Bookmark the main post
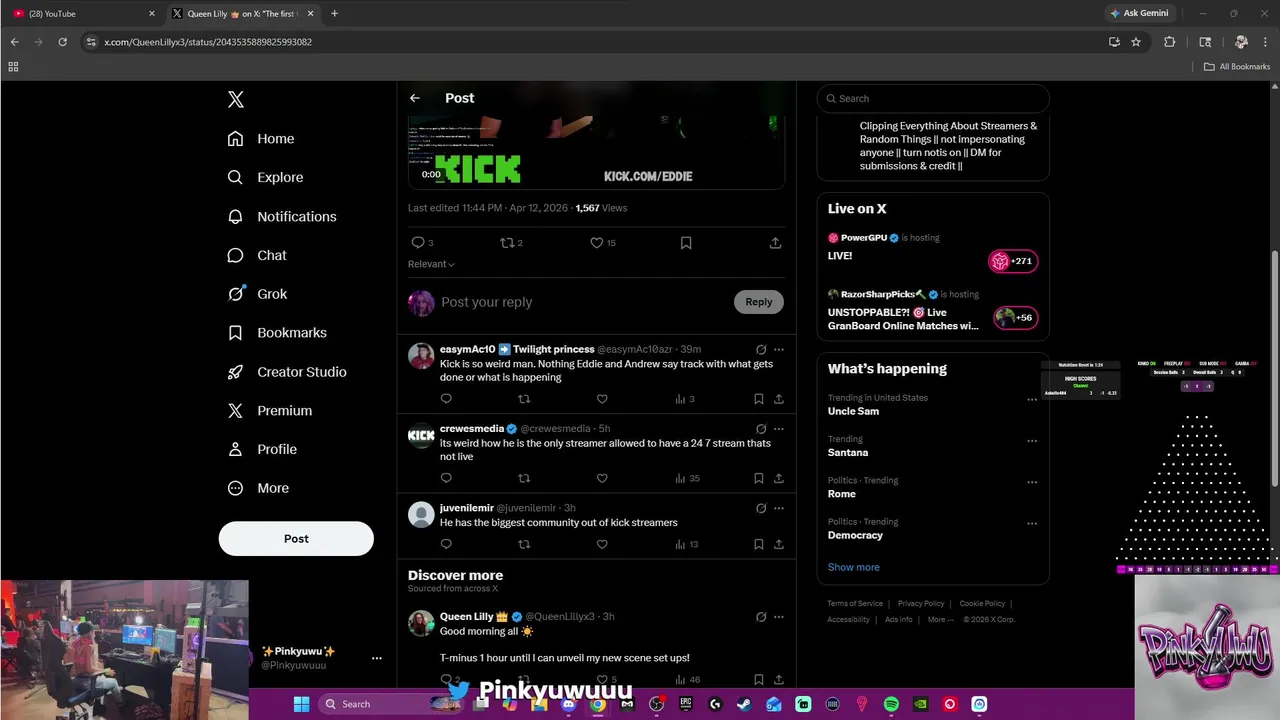1280x720 pixels. tap(686, 243)
